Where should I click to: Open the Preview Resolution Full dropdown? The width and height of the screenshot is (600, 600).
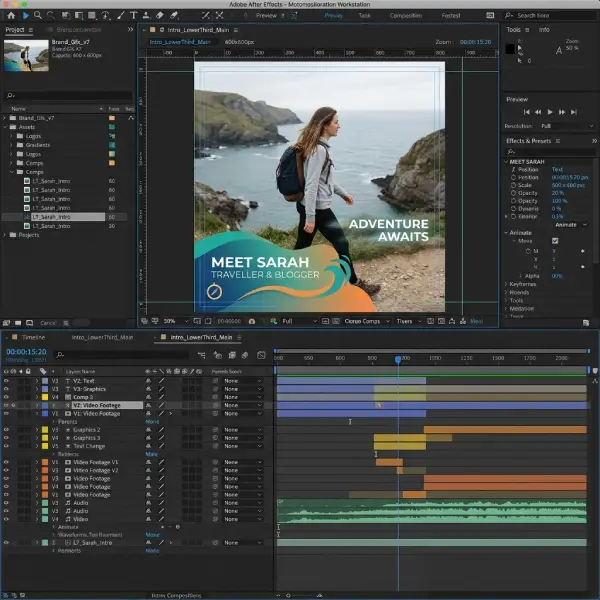567,126
